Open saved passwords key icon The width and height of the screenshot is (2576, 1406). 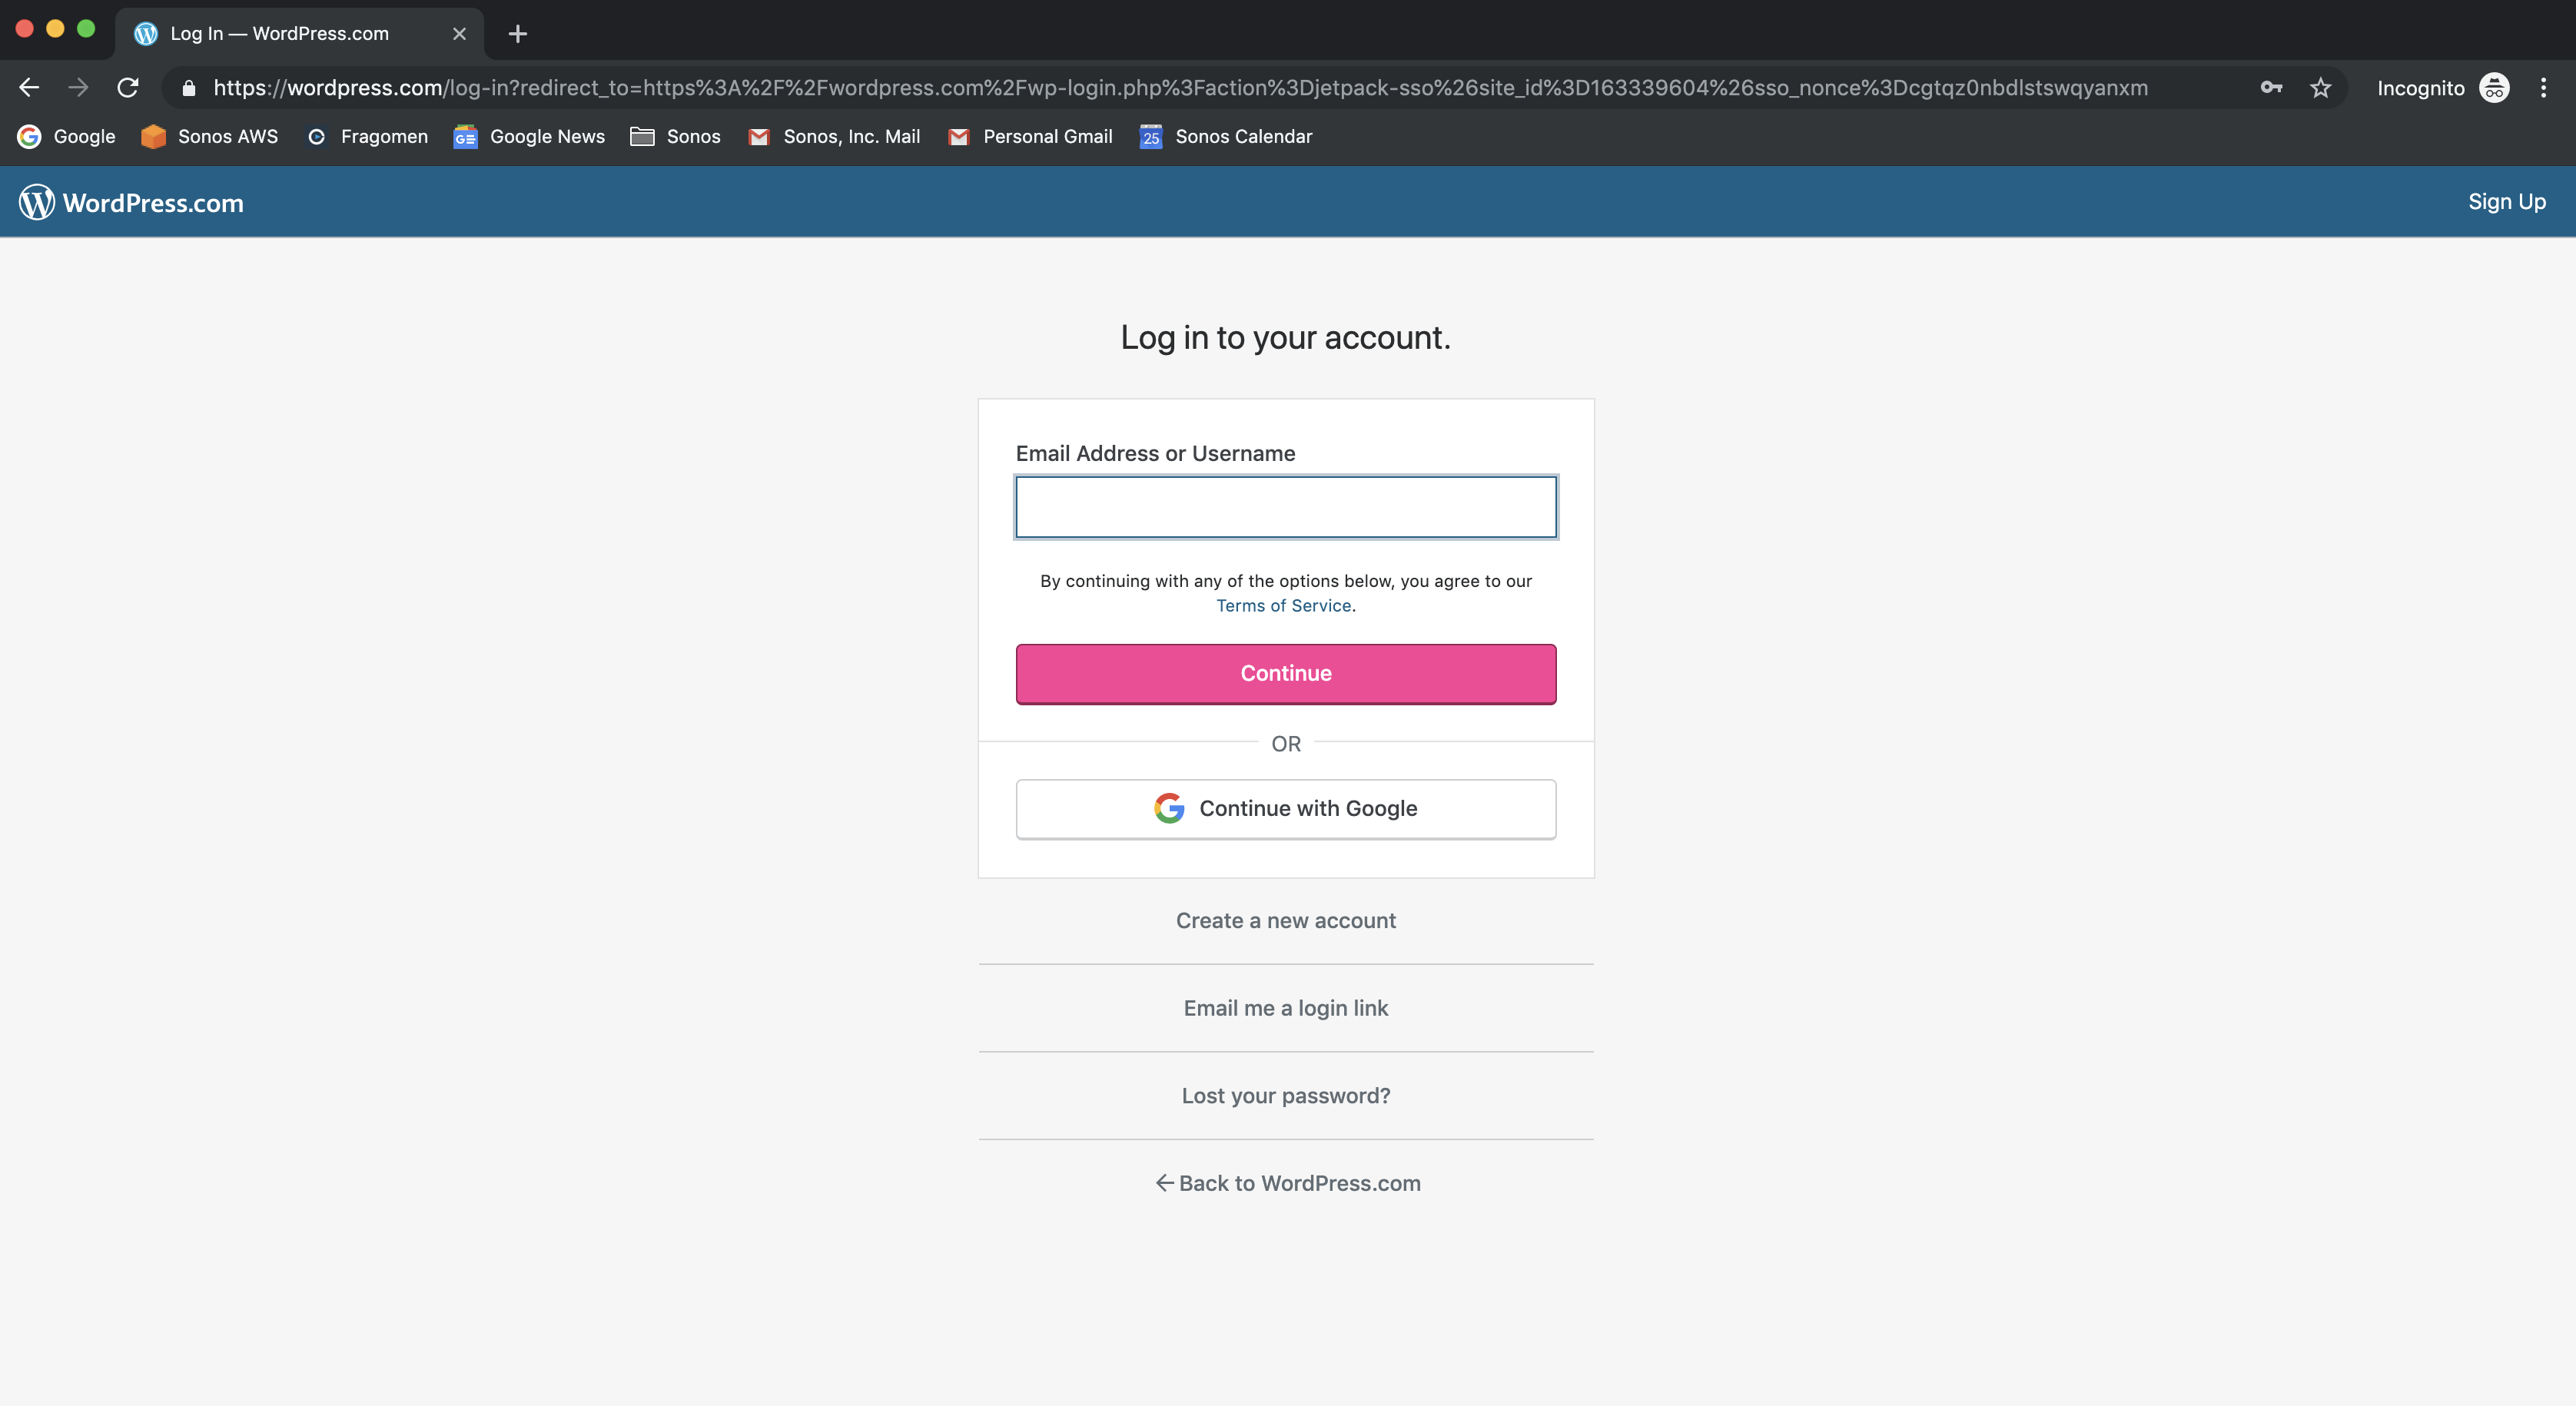pos(2271,88)
